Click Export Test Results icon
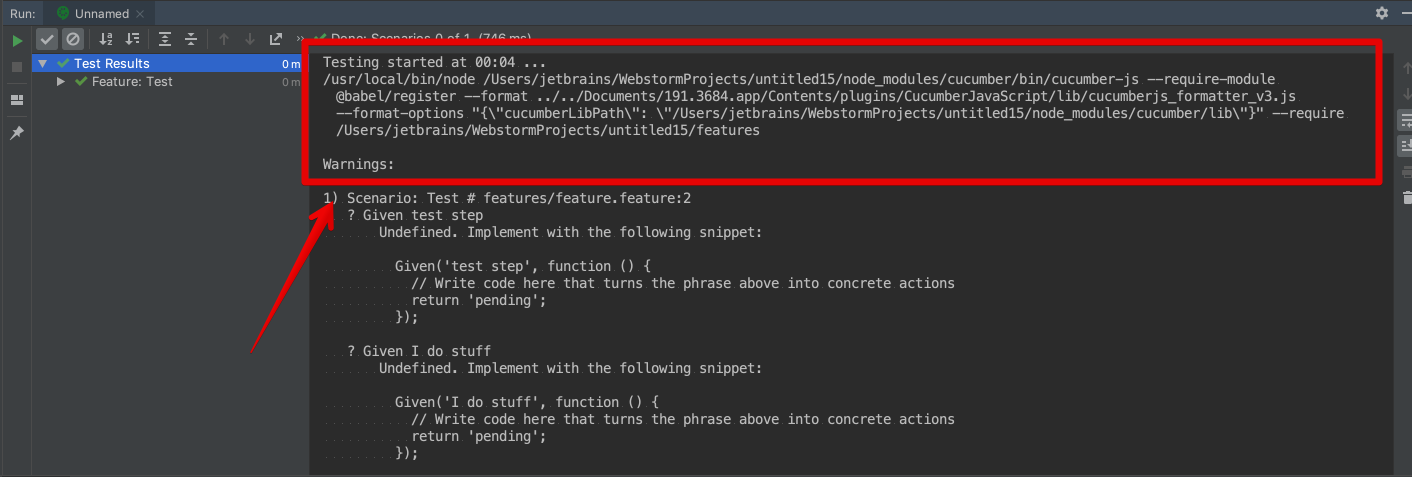The height and width of the screenshot is (477, 1412). (277, 39)
